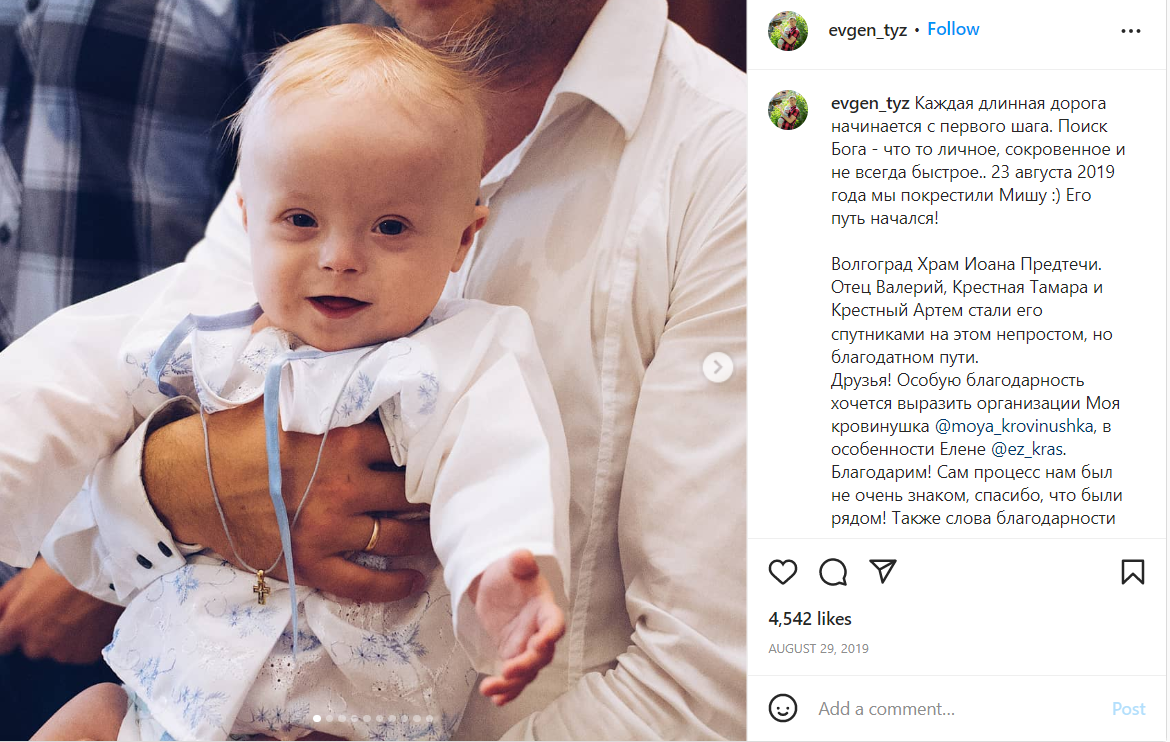
Task: Save post using bookmark icon
Action: [1132, 572]
